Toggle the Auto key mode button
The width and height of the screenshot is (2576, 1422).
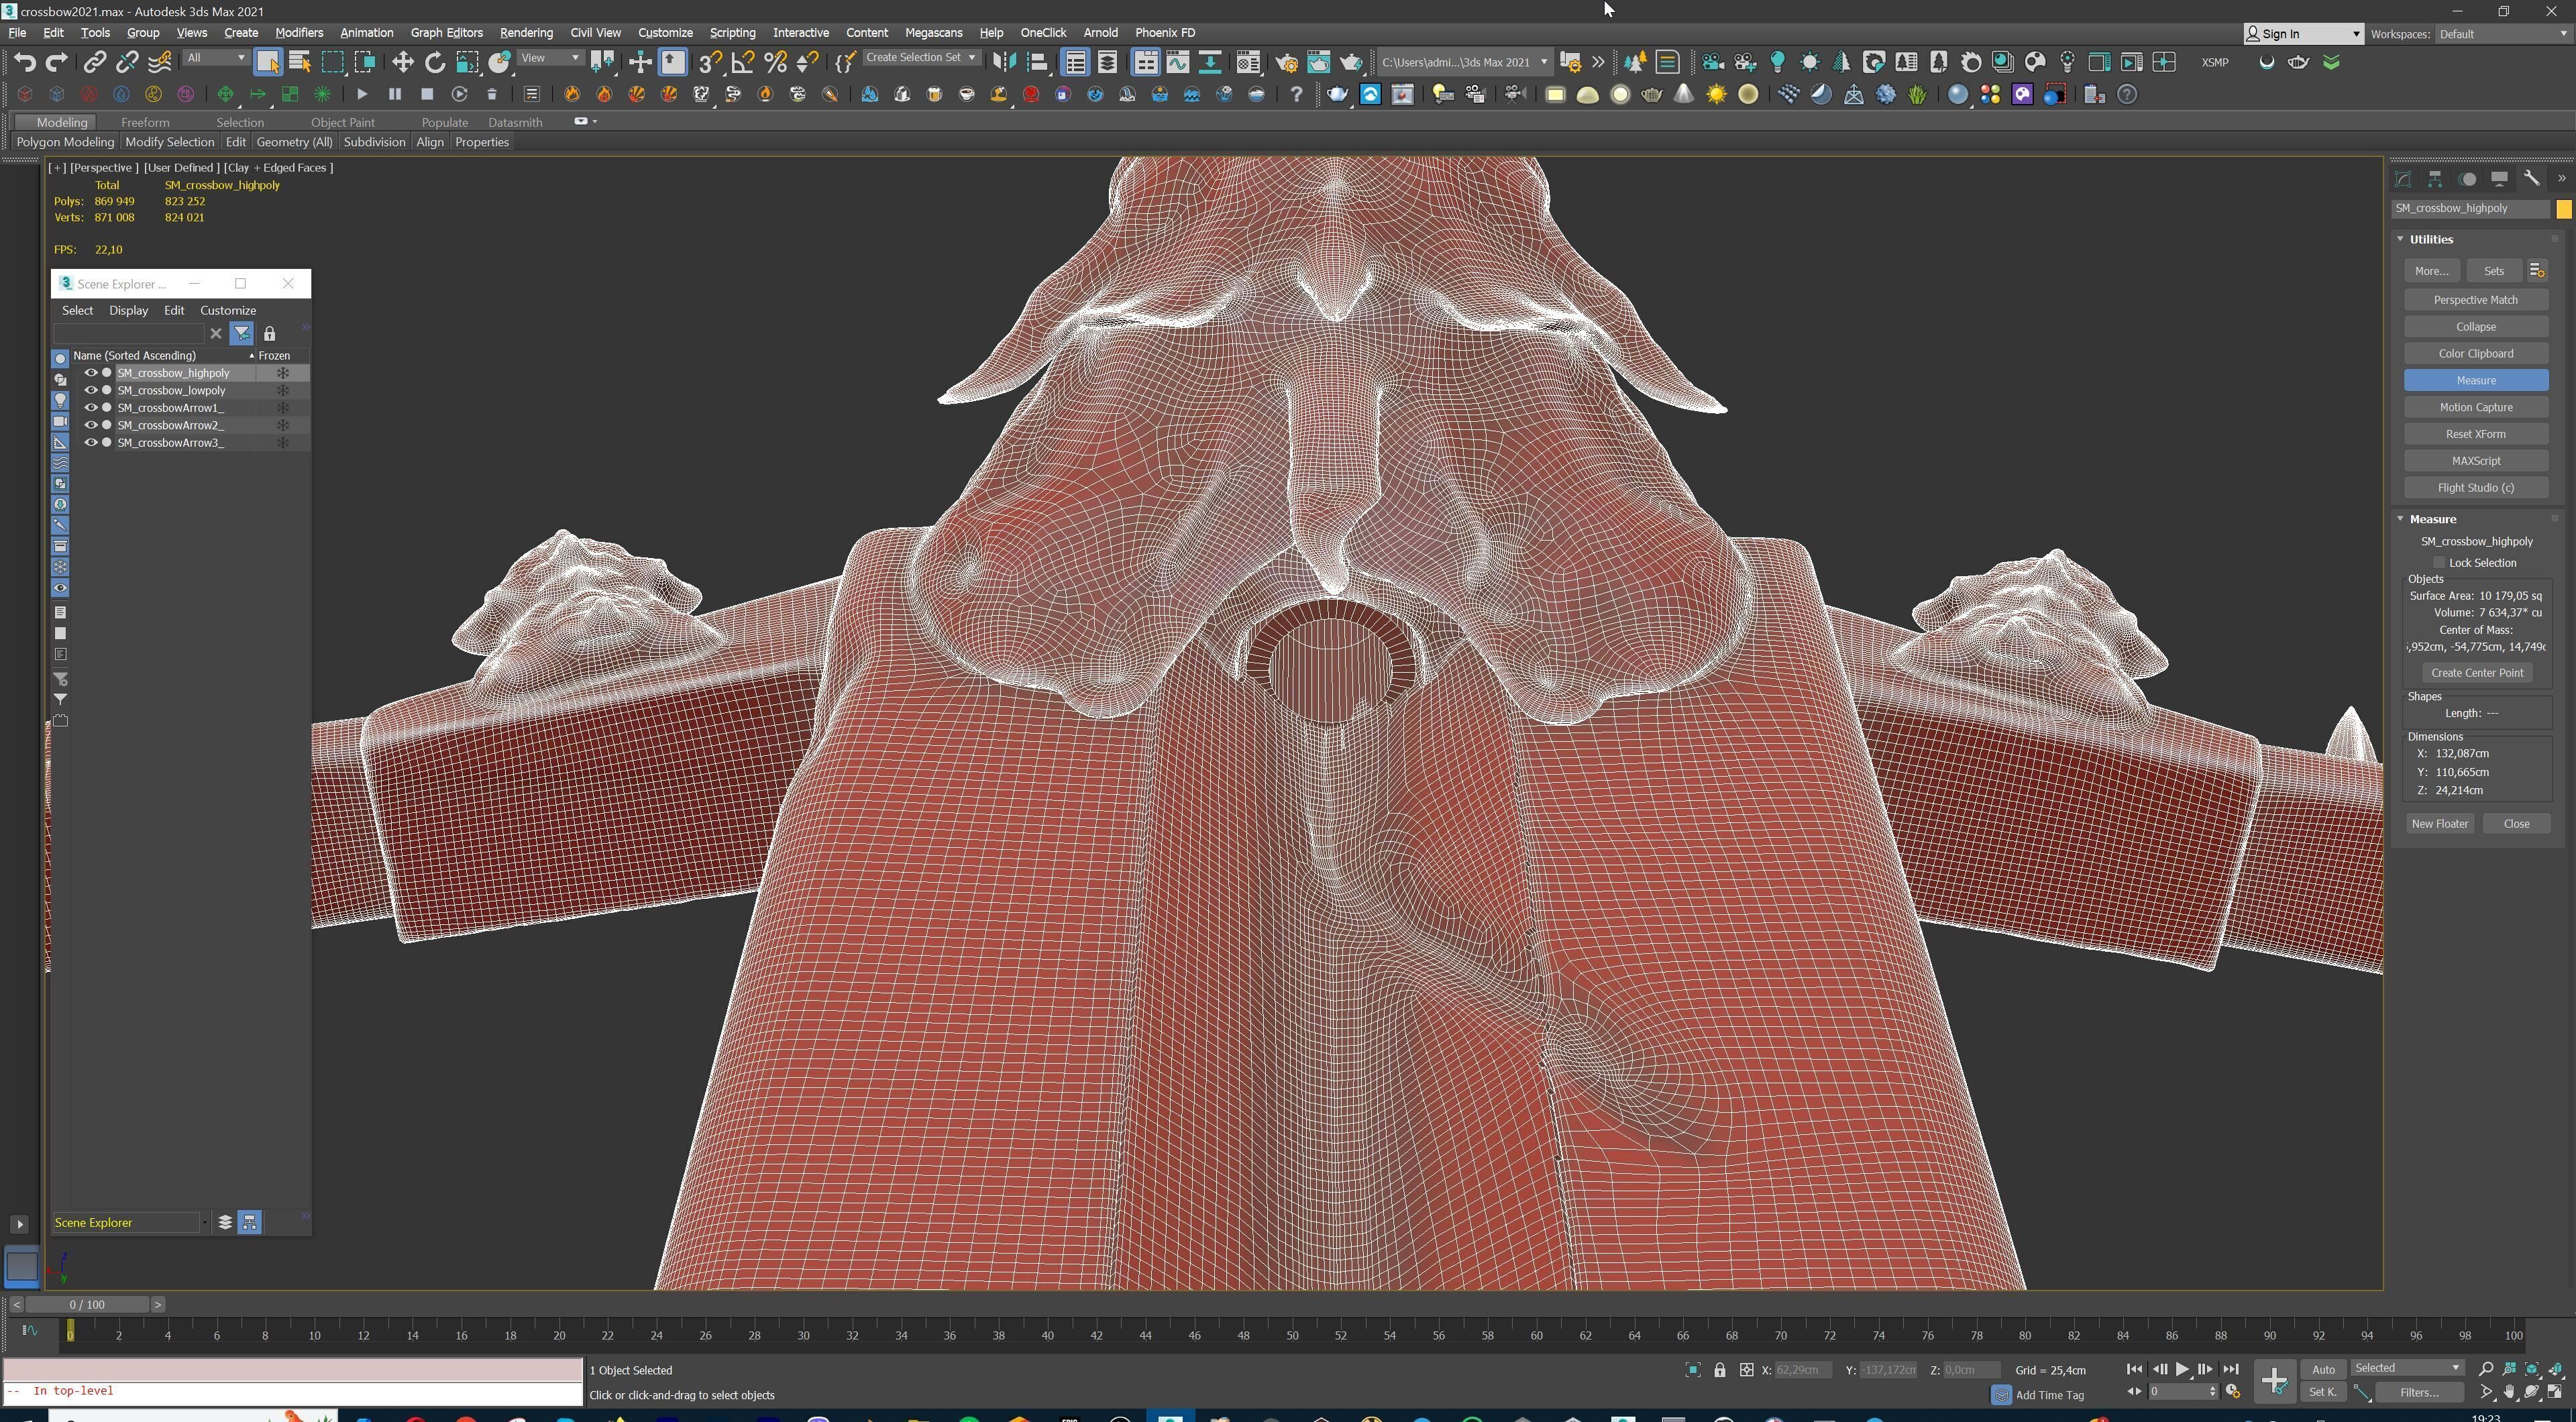(2323, 1370)
